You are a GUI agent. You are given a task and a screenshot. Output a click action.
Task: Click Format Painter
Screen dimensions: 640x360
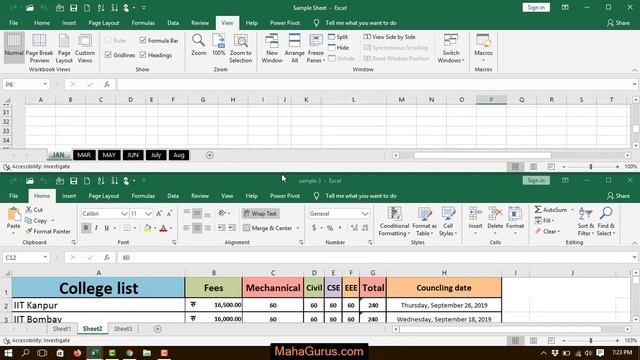48,231
